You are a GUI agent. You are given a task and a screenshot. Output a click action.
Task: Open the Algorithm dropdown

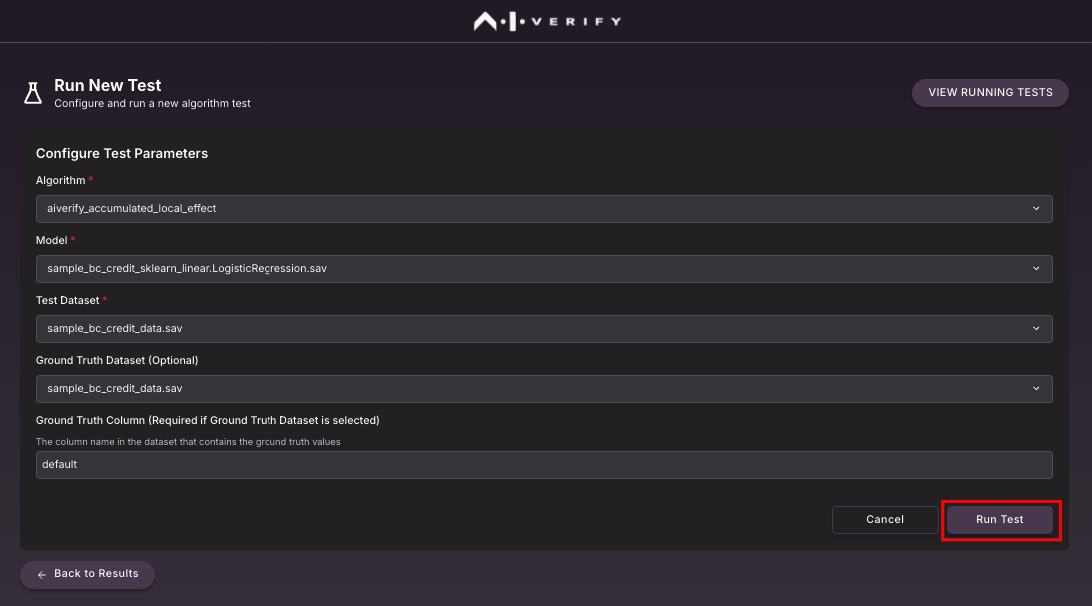544,209
